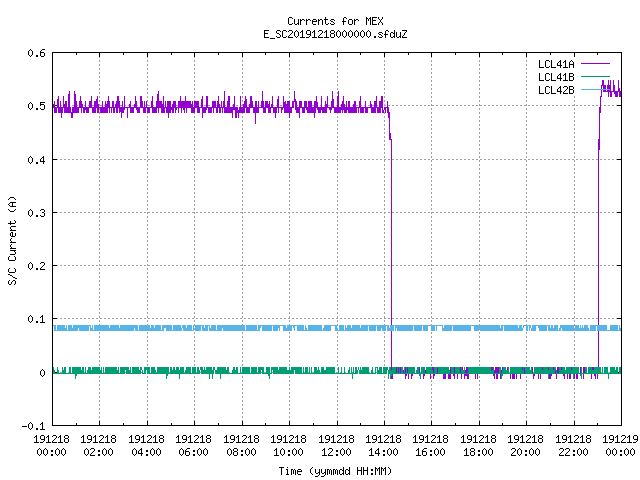Click the filename 'E_SC20191218000000.sfduZ'
This screenshot has width=640, height=480.
point(335,34)
